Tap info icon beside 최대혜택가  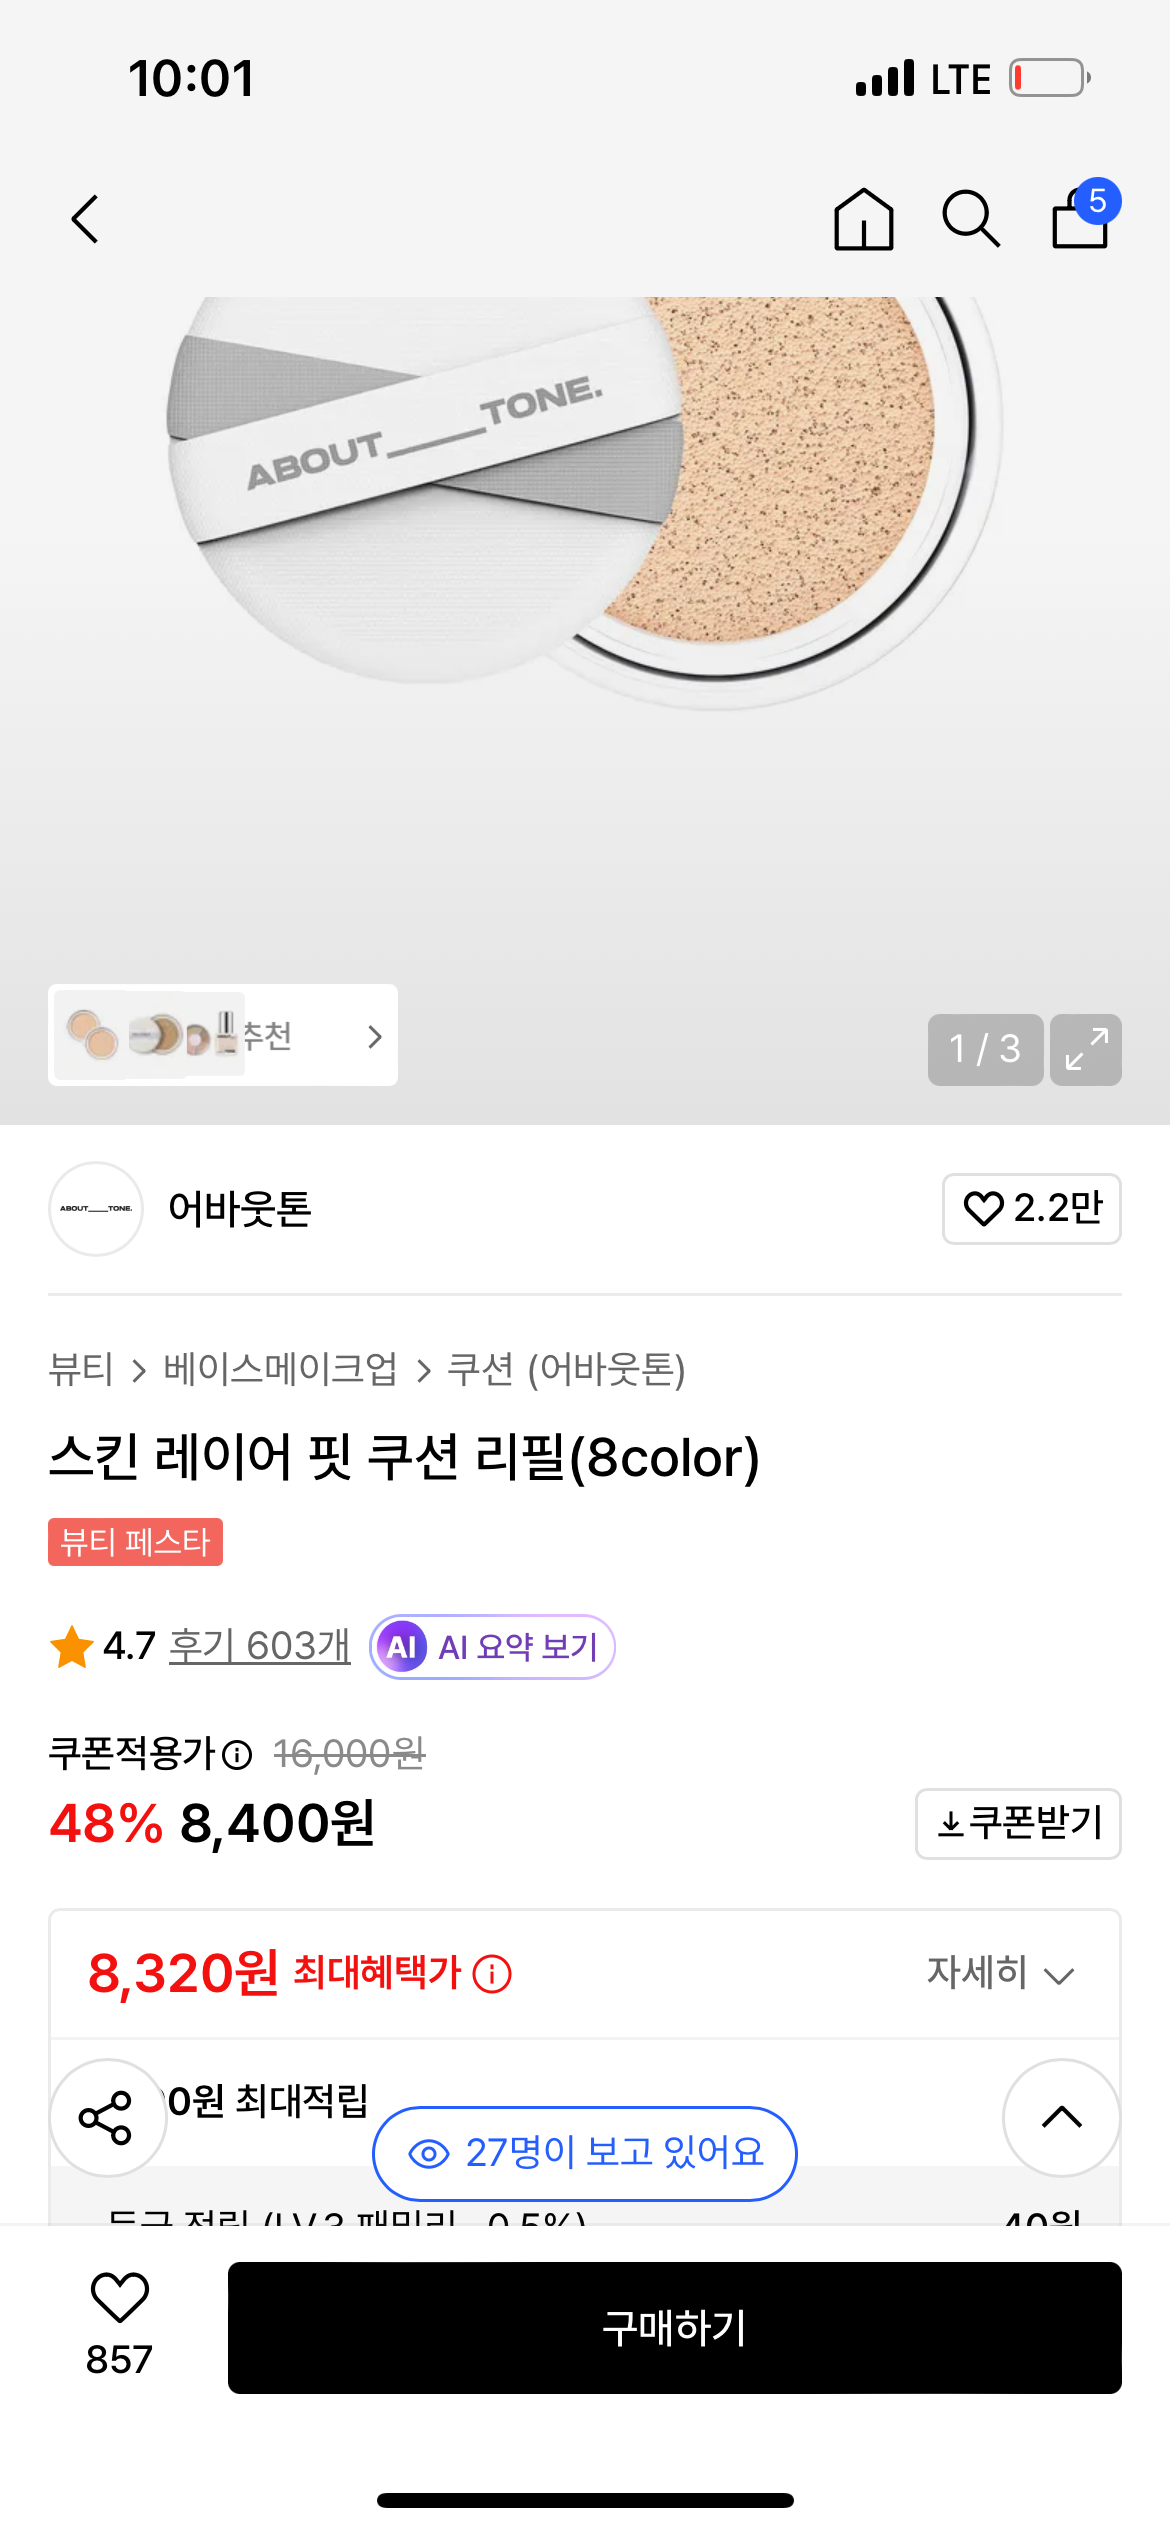(x=492, y=1973)
